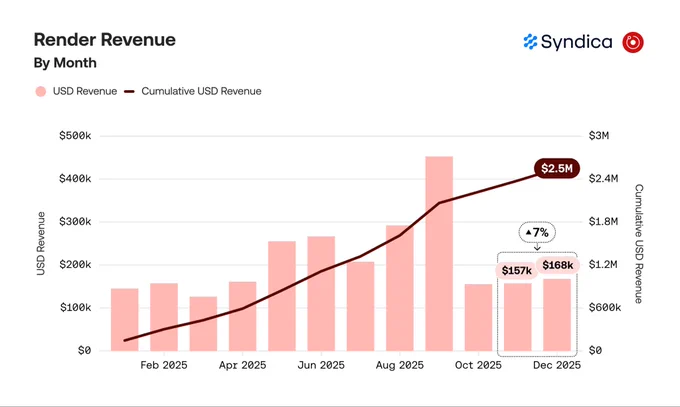Screen dimensions: 680x407
Task: Click the Dec 2025 axis label
Action: coord(557,365)
